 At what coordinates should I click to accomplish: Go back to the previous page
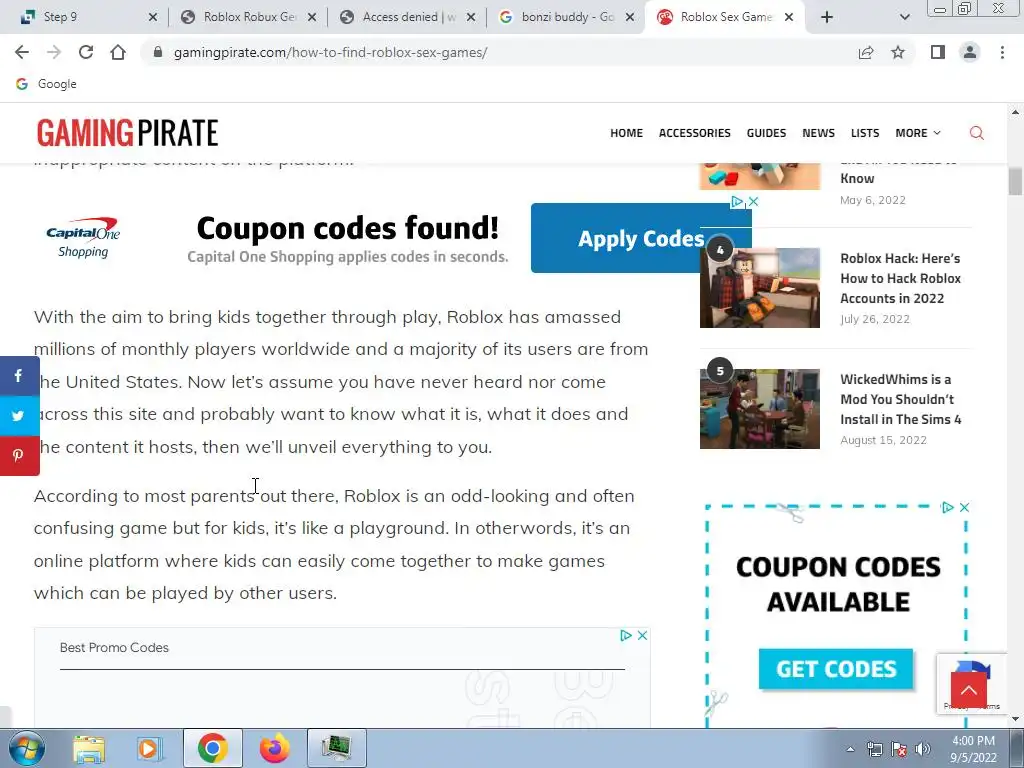tap(22, 52)
